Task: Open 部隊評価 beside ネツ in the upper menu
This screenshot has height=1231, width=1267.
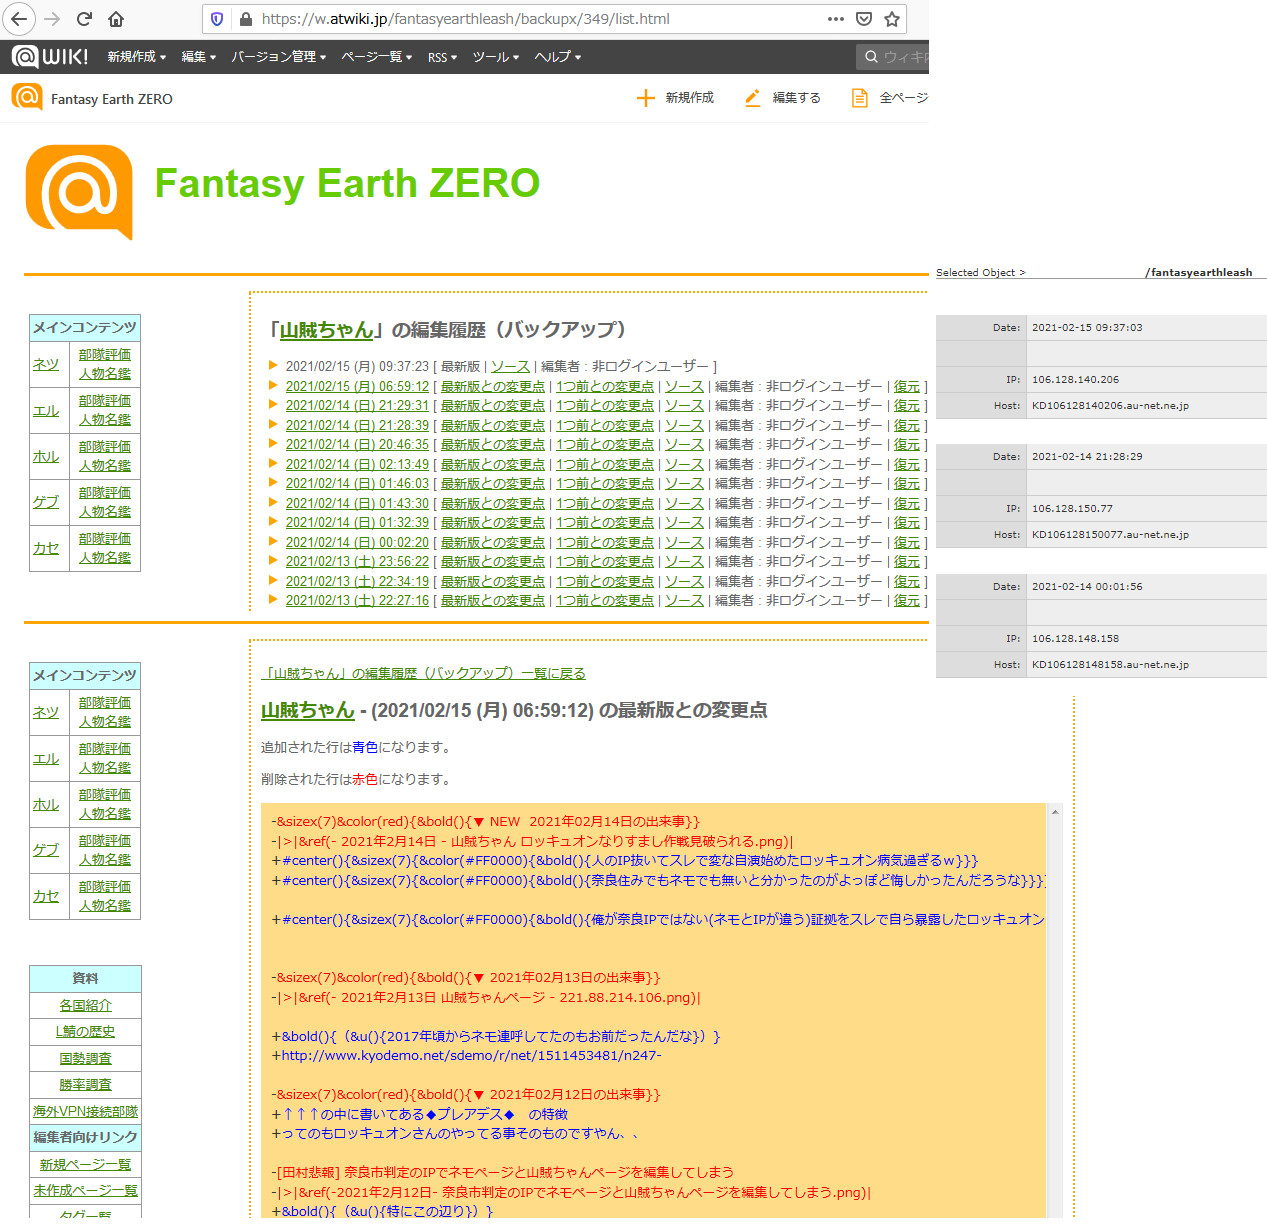Action: pyautogui.click(x=105, y=355)
